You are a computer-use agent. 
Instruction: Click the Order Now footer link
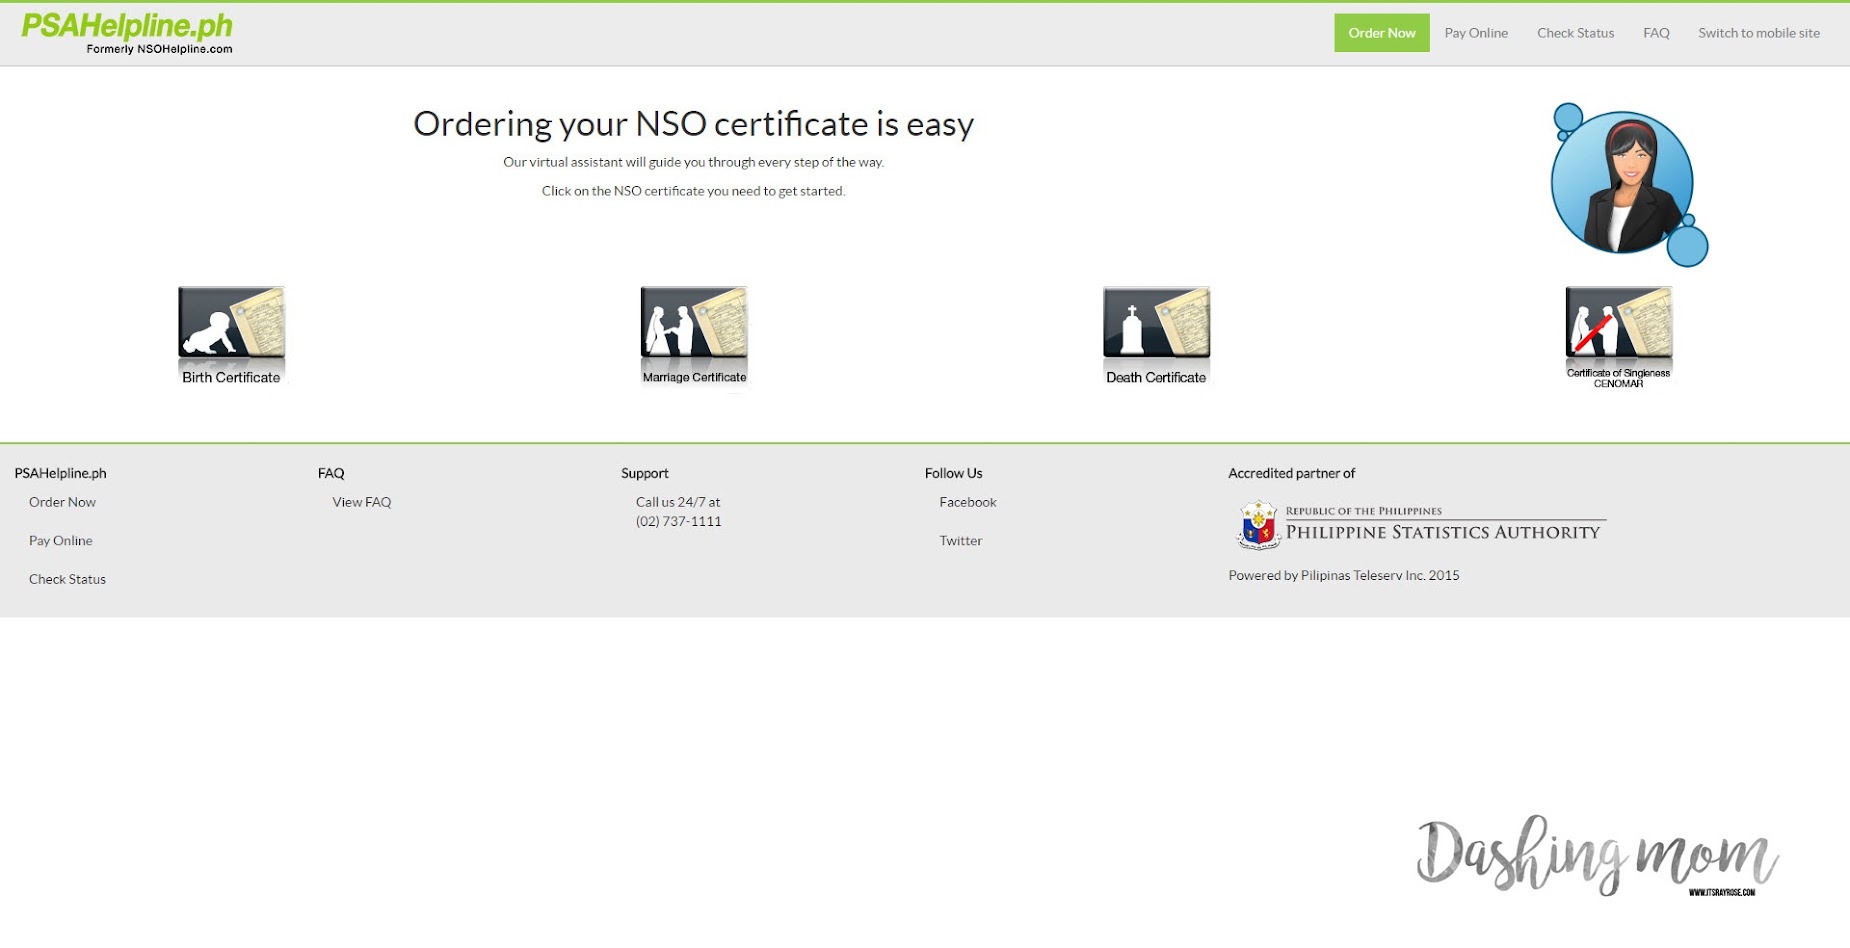point(62,502)
